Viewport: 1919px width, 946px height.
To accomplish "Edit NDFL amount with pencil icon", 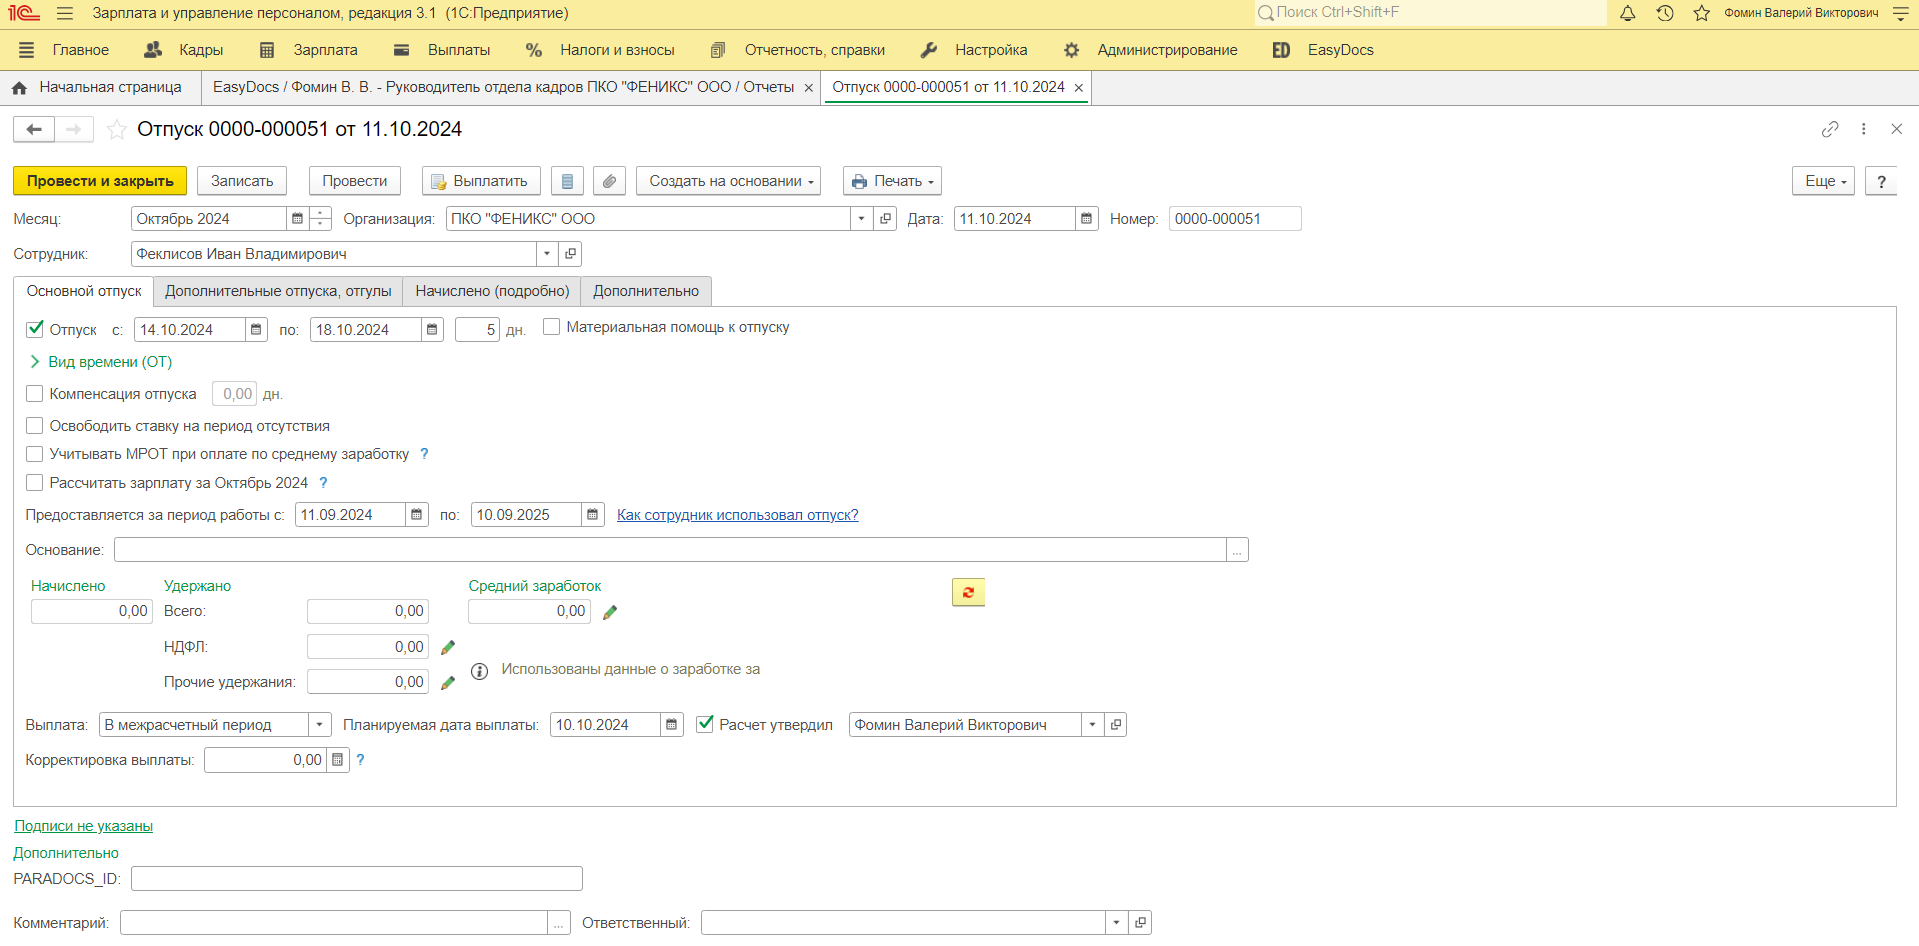I will click(x=448, y=648).
